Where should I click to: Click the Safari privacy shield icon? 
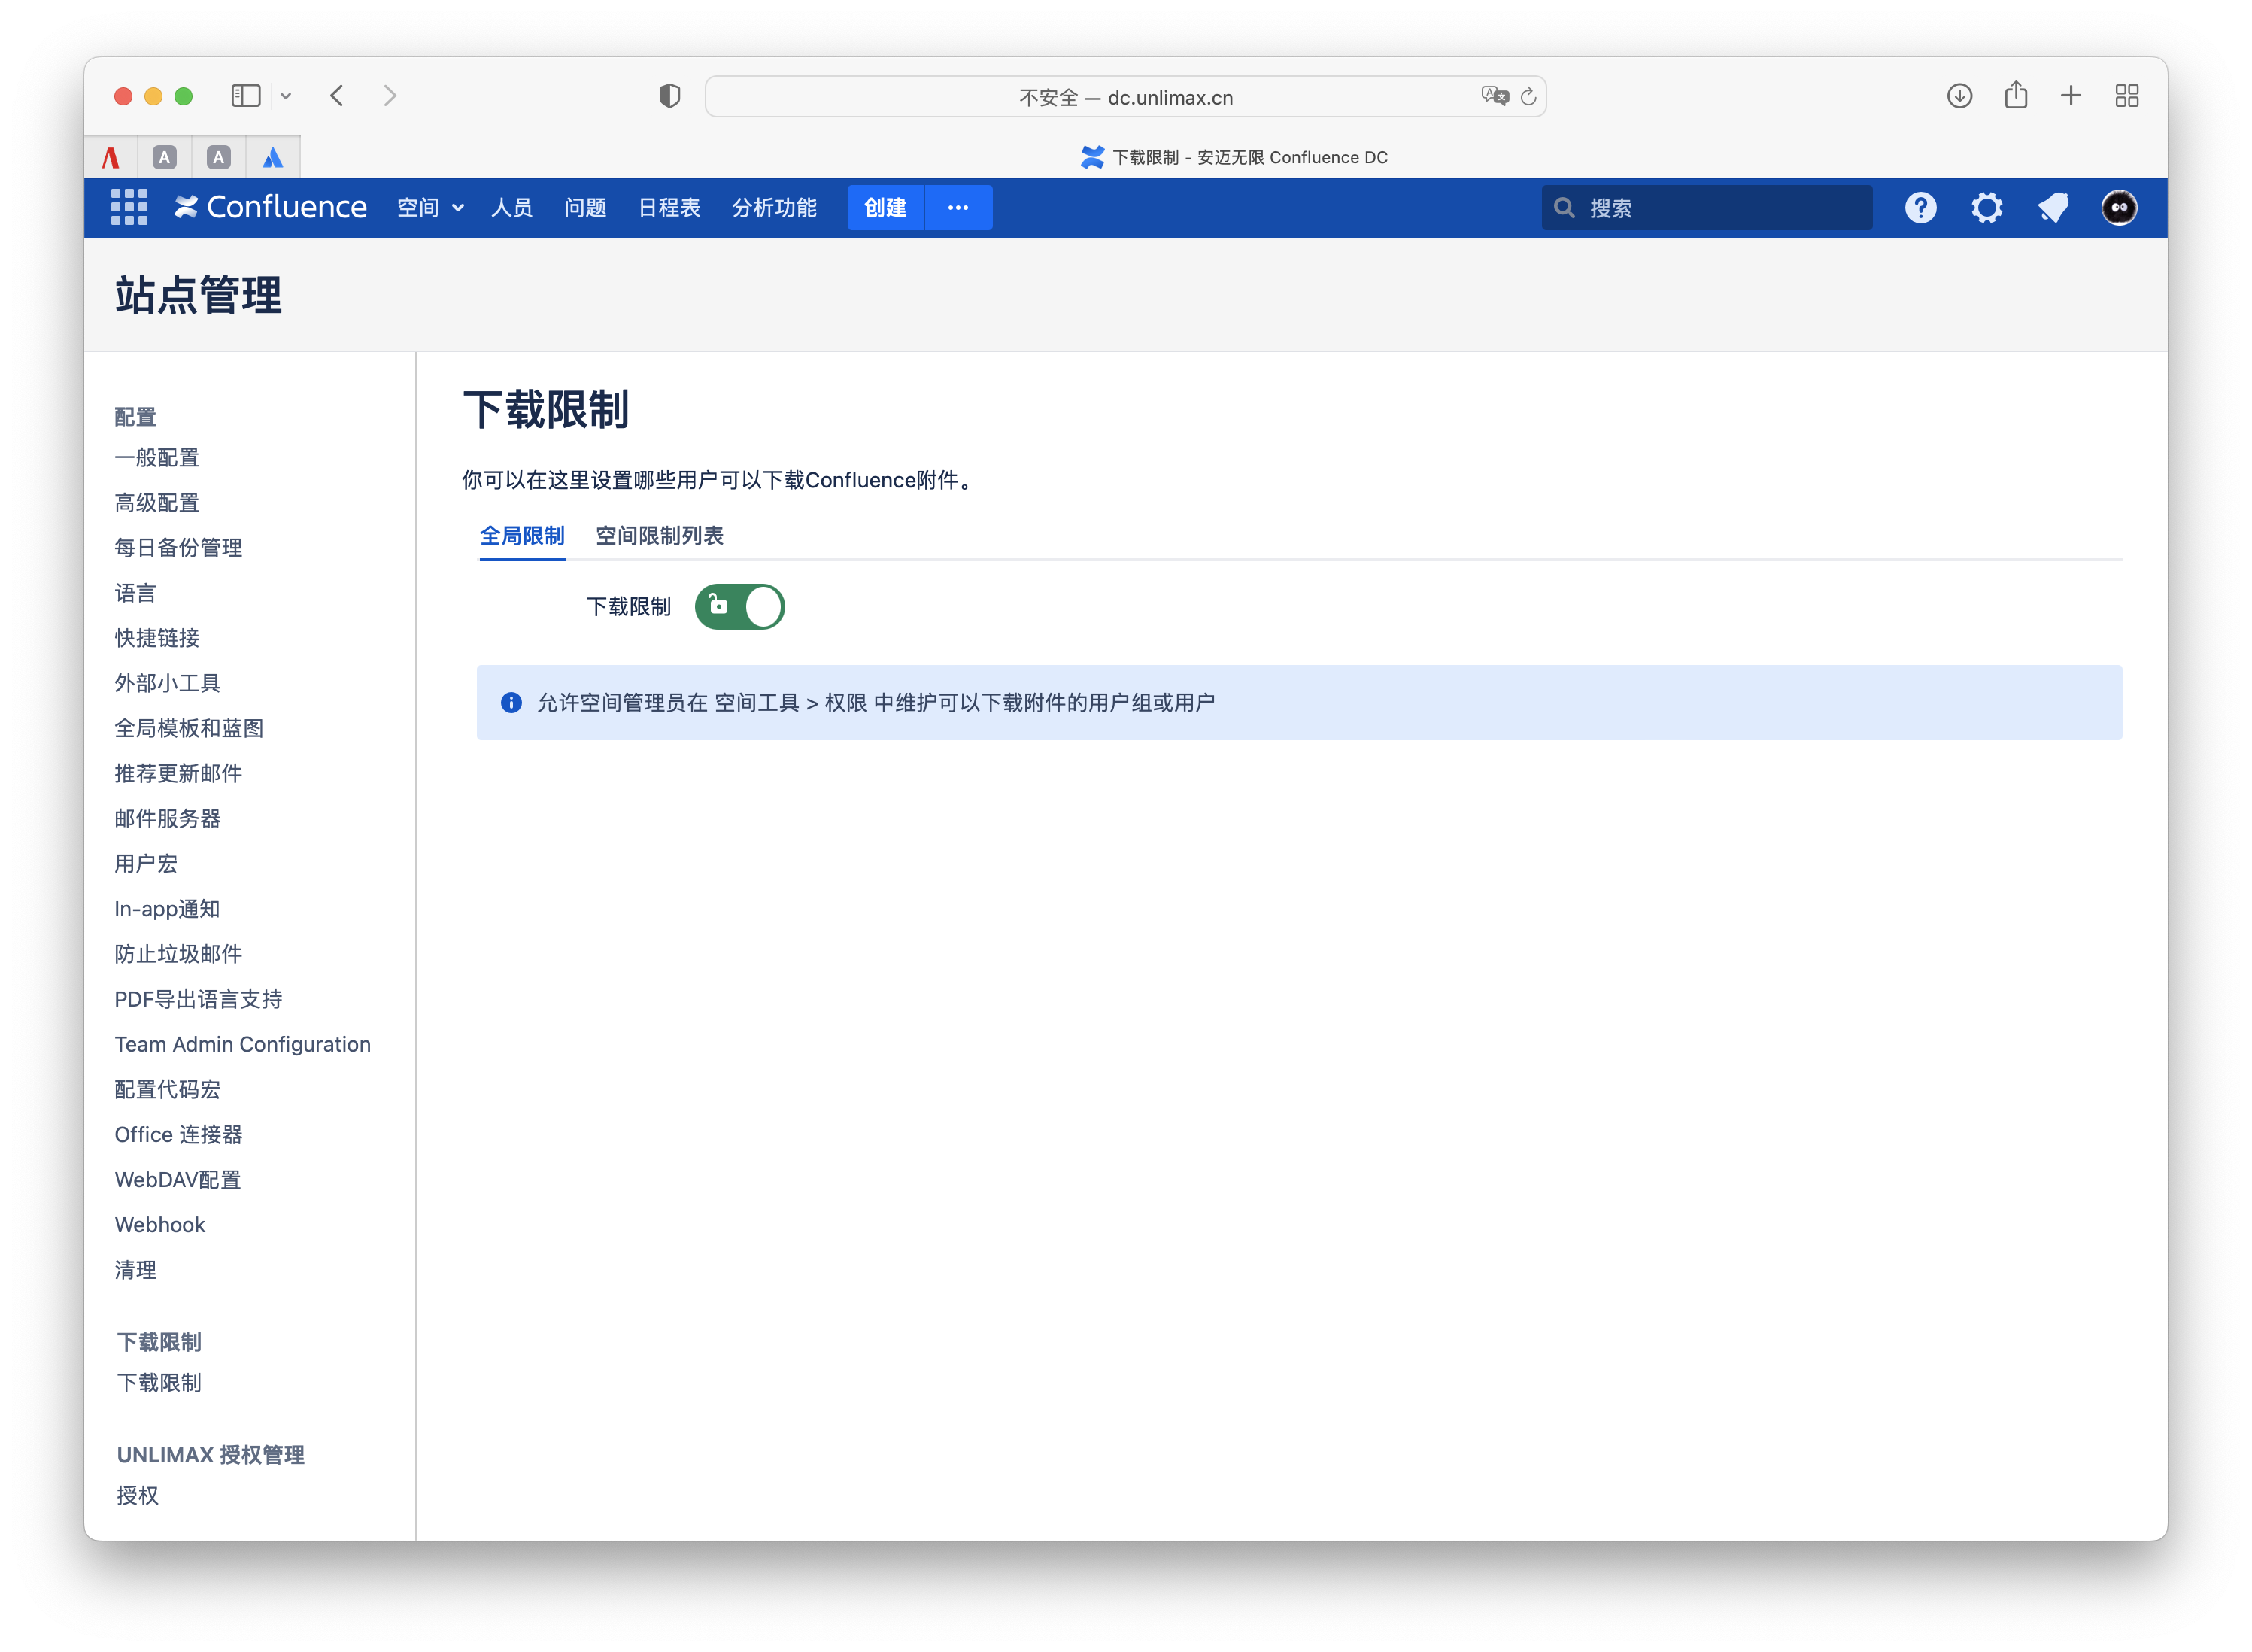coord(669,96)
